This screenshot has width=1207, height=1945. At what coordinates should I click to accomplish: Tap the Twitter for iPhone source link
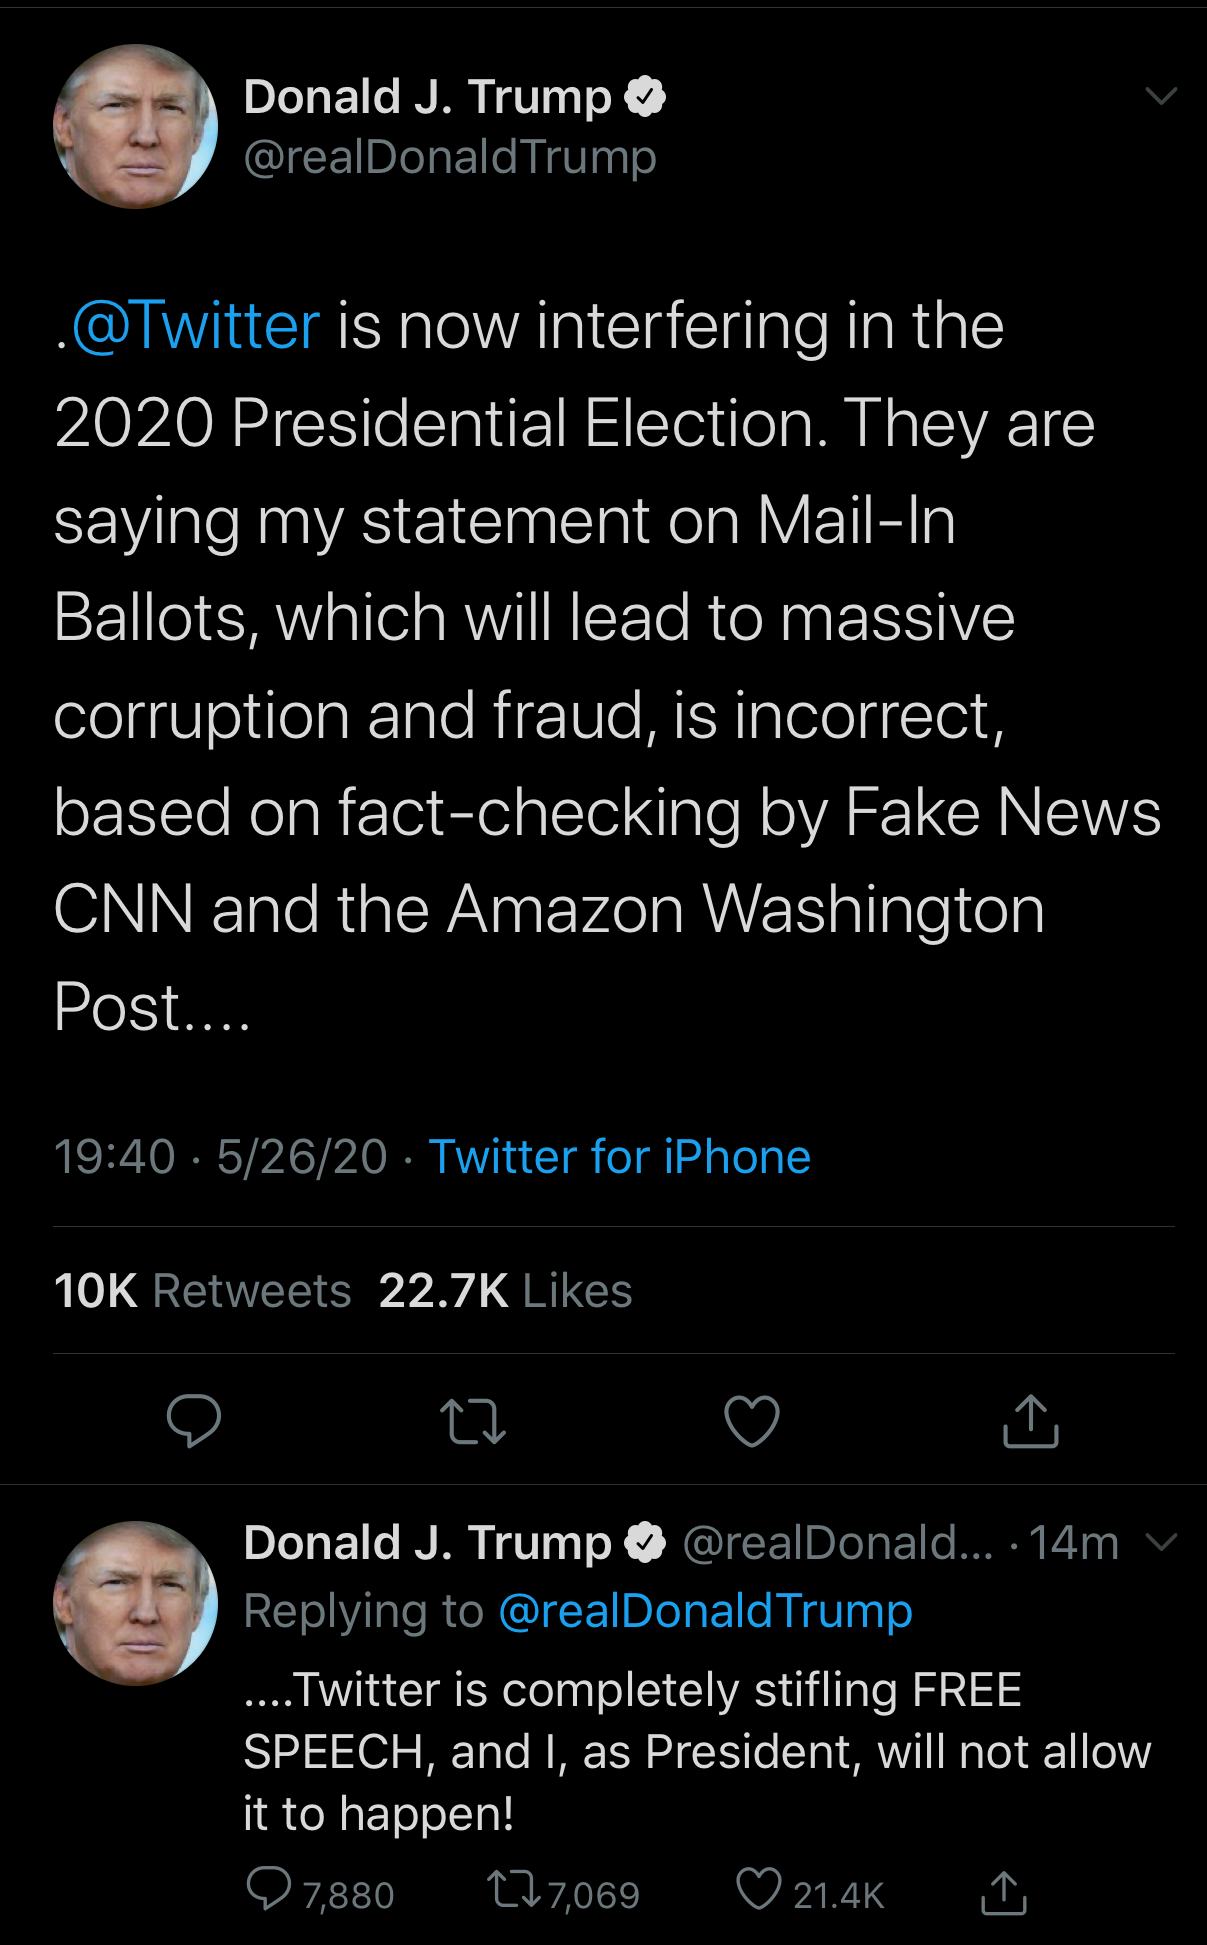tap(619, 1157)
